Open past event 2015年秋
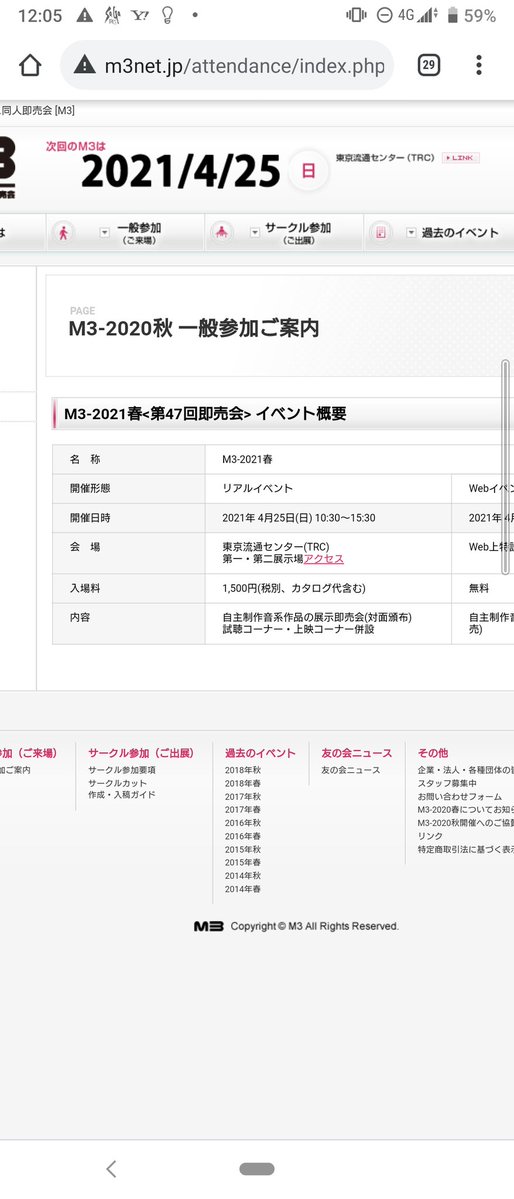This screenshot has width=514, height=1199. click(242, 850)
